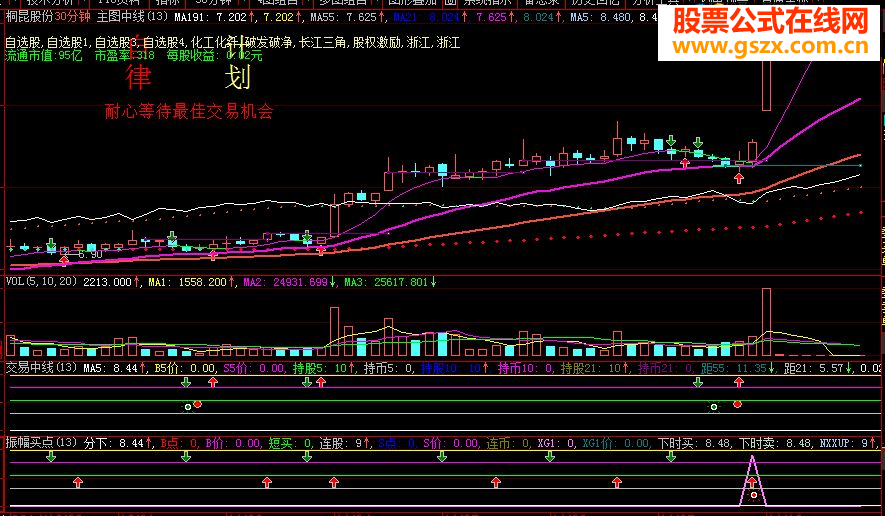Select the 30分钟 period label
The height and width of the screenshot is (516, 885).
(72, 17)
